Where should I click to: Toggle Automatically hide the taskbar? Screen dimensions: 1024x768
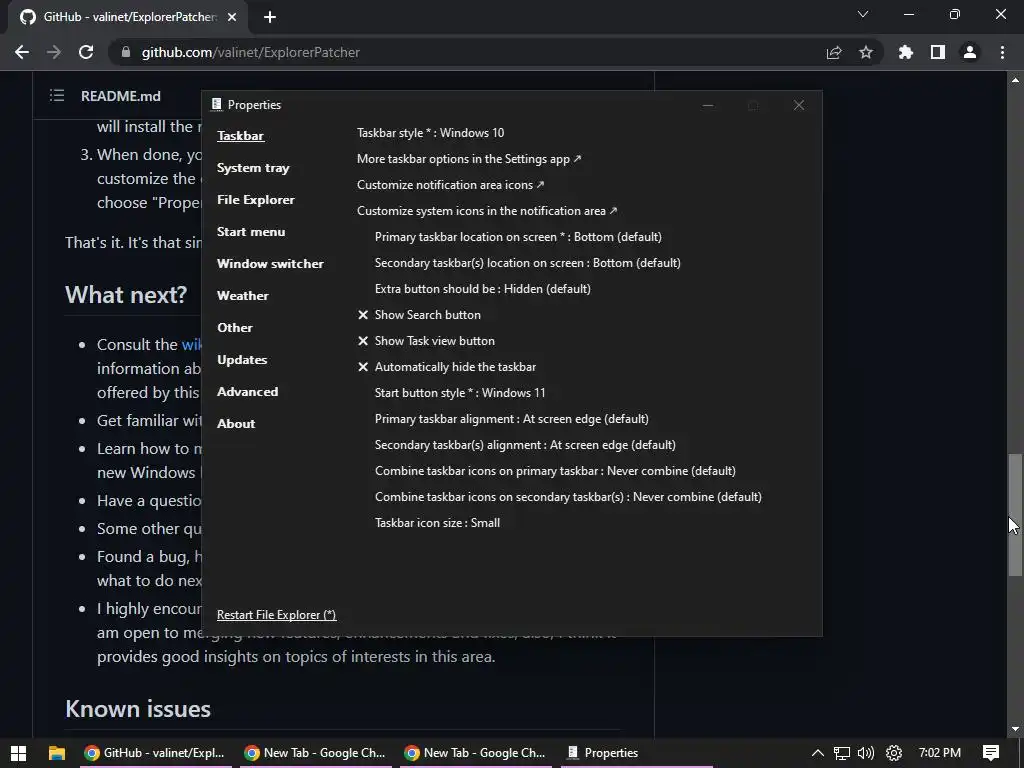[x=447, y=367]
